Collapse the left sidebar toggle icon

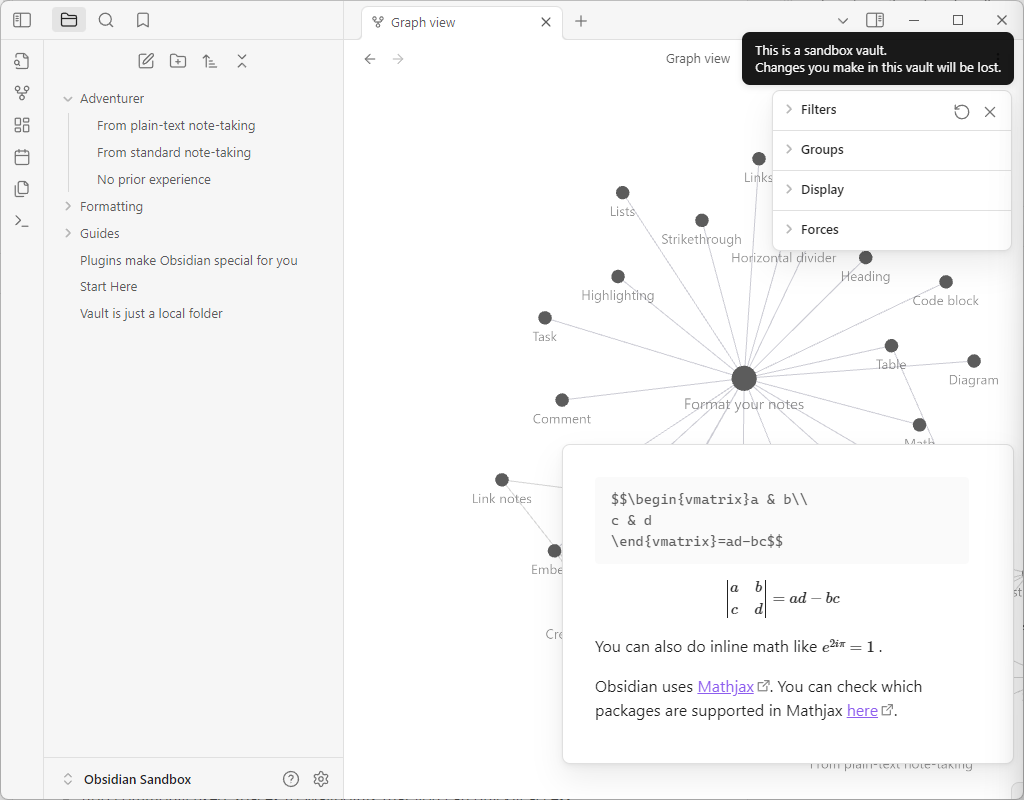22,20
